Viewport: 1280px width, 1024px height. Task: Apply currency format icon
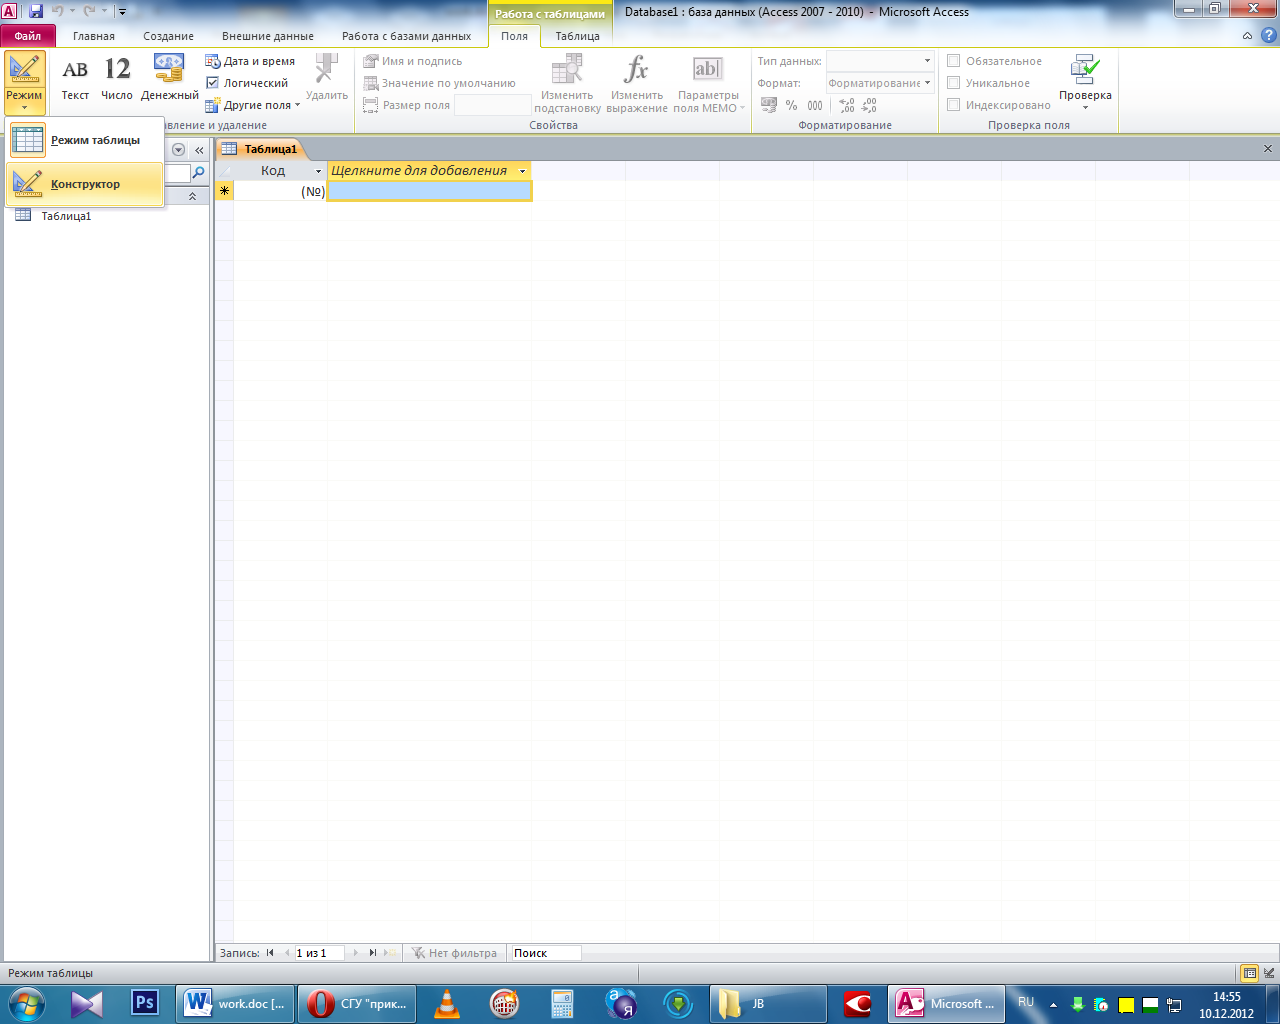click(x=769, y=105)
